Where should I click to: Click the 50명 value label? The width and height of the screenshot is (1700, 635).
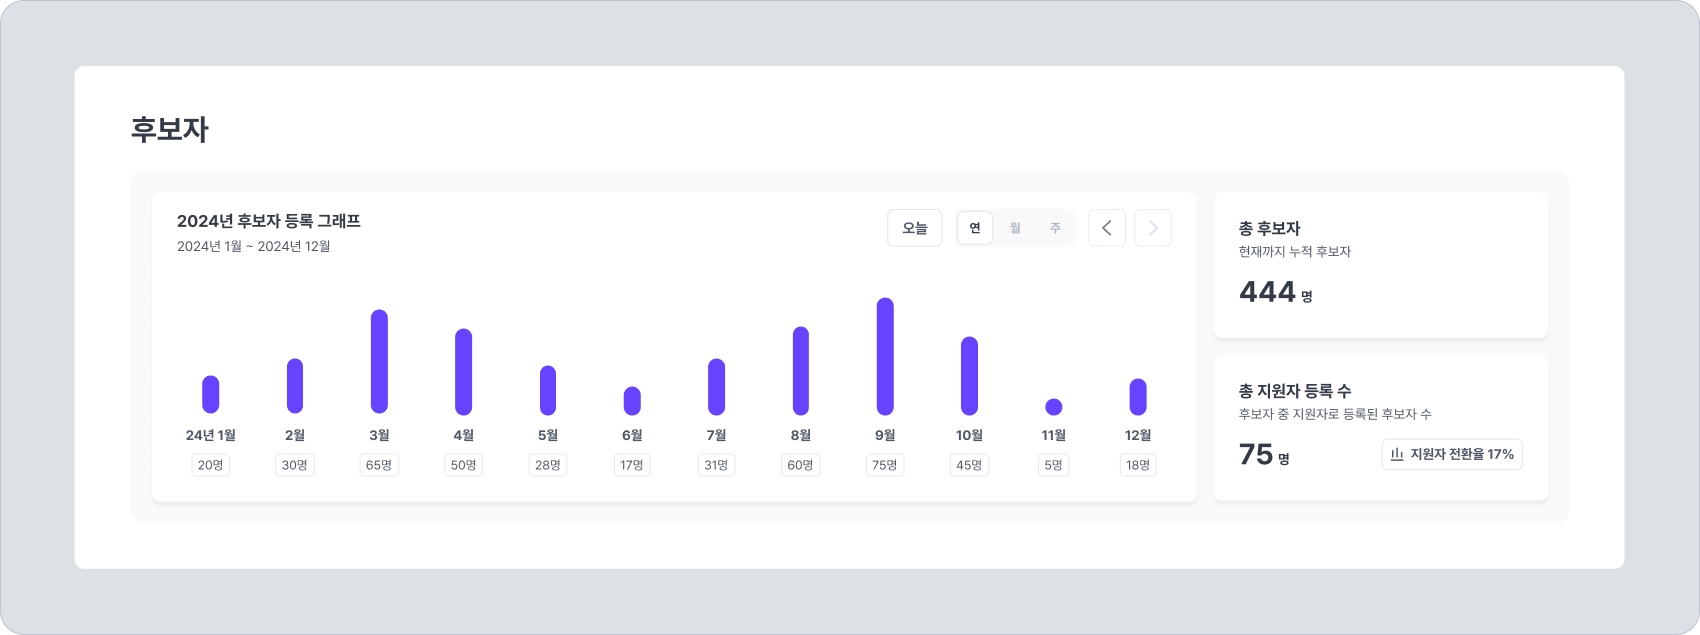tap(463, 465)
